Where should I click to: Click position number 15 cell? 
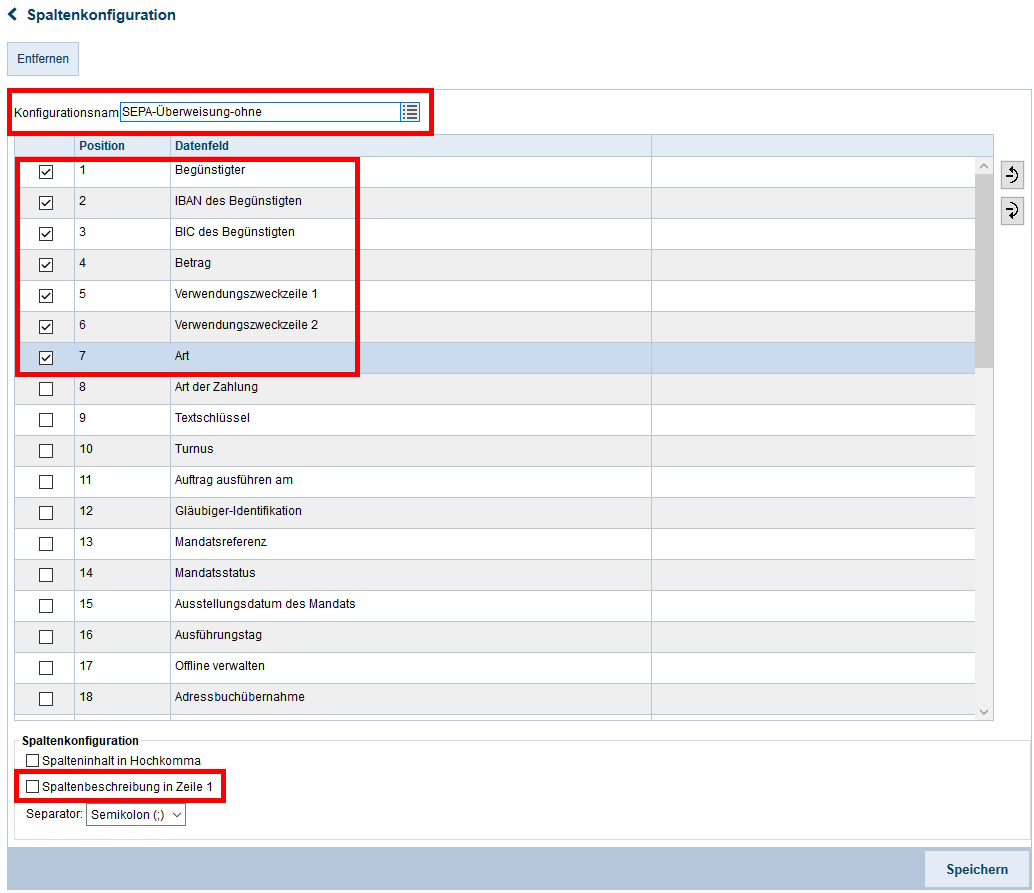pyautogui.click(x=123, y=606)
